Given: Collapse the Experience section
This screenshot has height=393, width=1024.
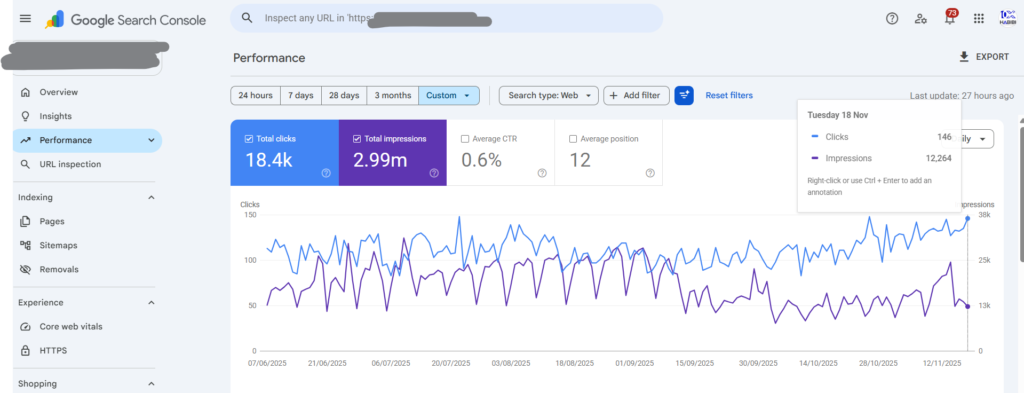Looking at the screenshot, I should (152, 302).
